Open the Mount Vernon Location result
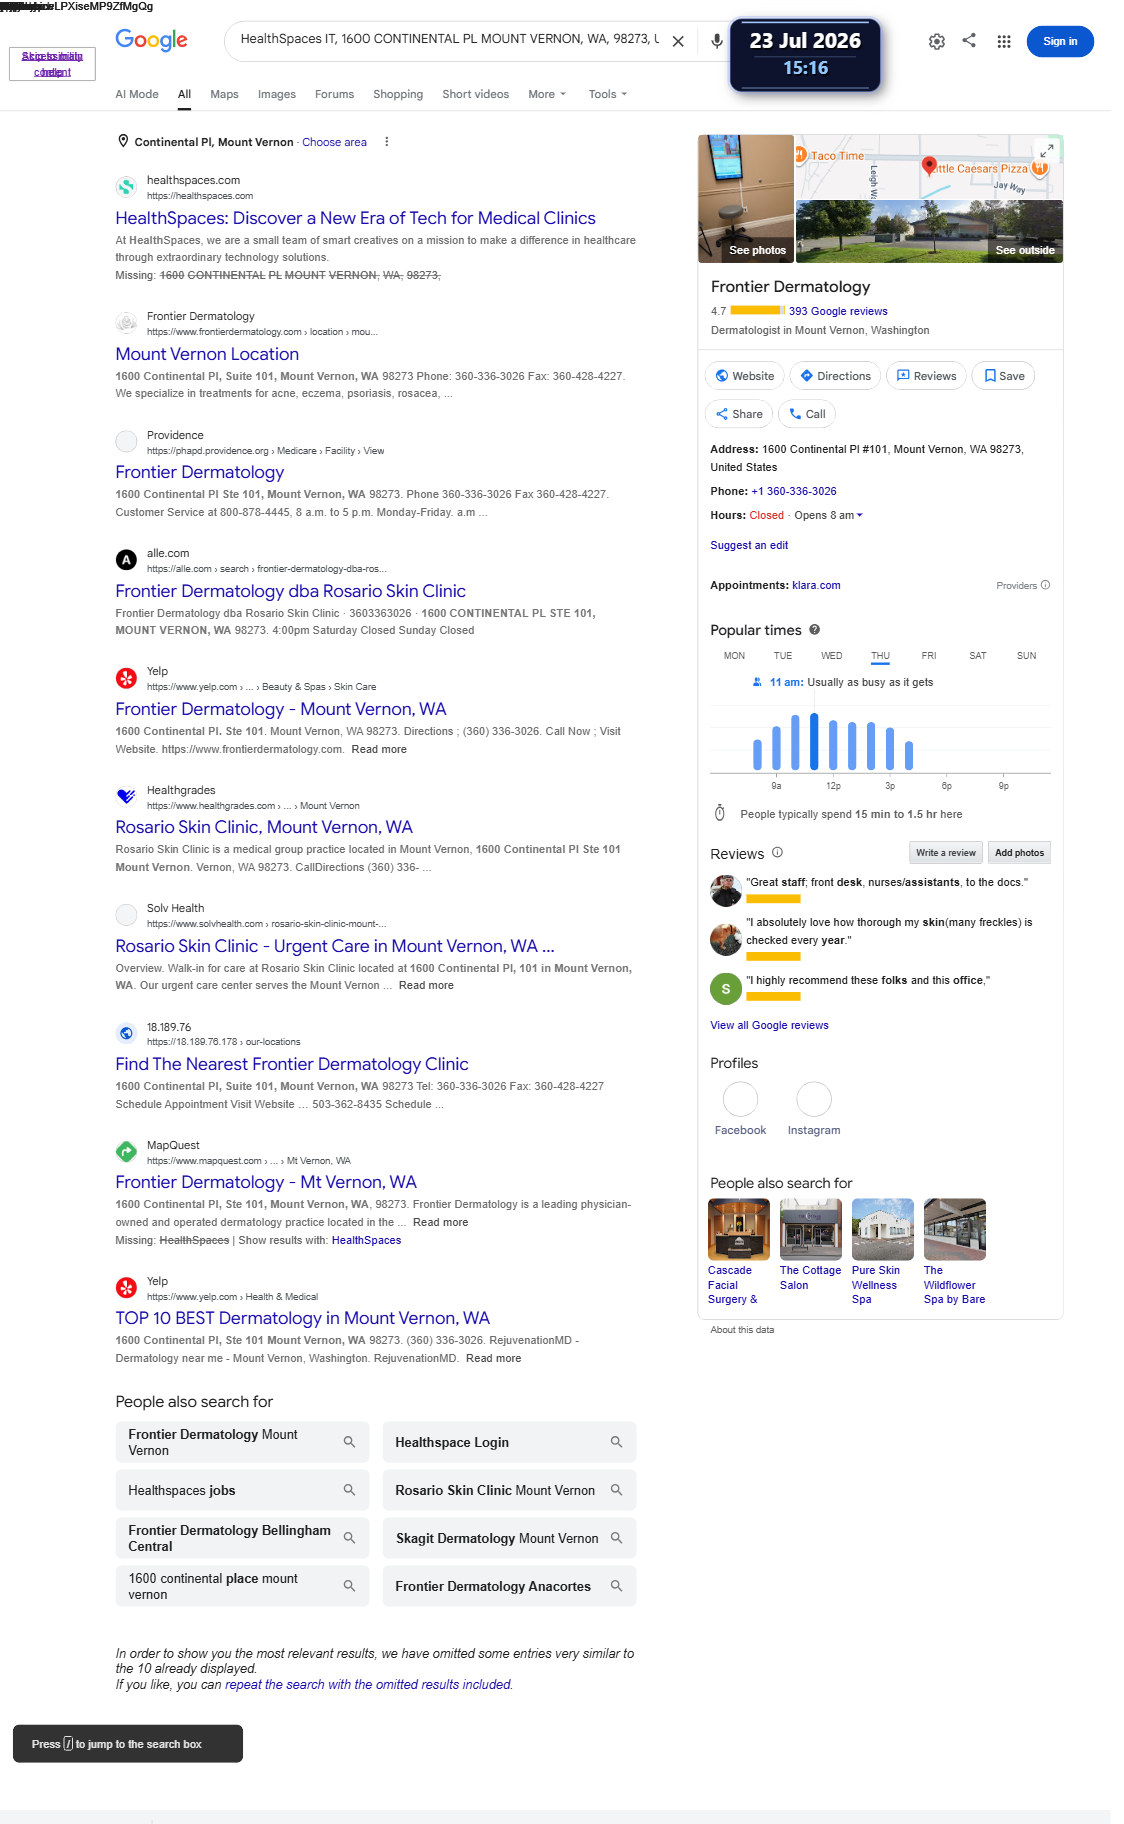The width and height of the screenshot is (1124, 1824). [x=207, y=354]
